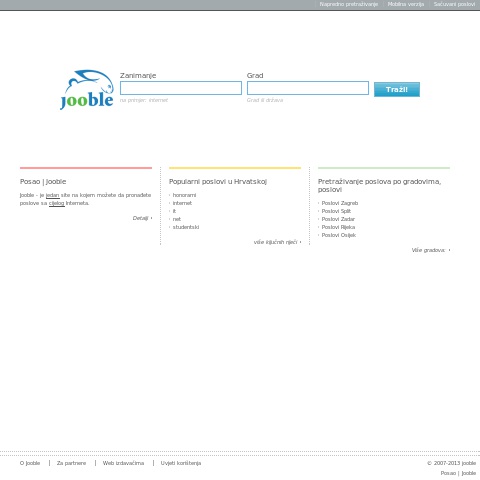Open Napredno pretraživanje link
The height and width of the screenshot is (480, 480).
pyautogui.click(x=348, y=4)
